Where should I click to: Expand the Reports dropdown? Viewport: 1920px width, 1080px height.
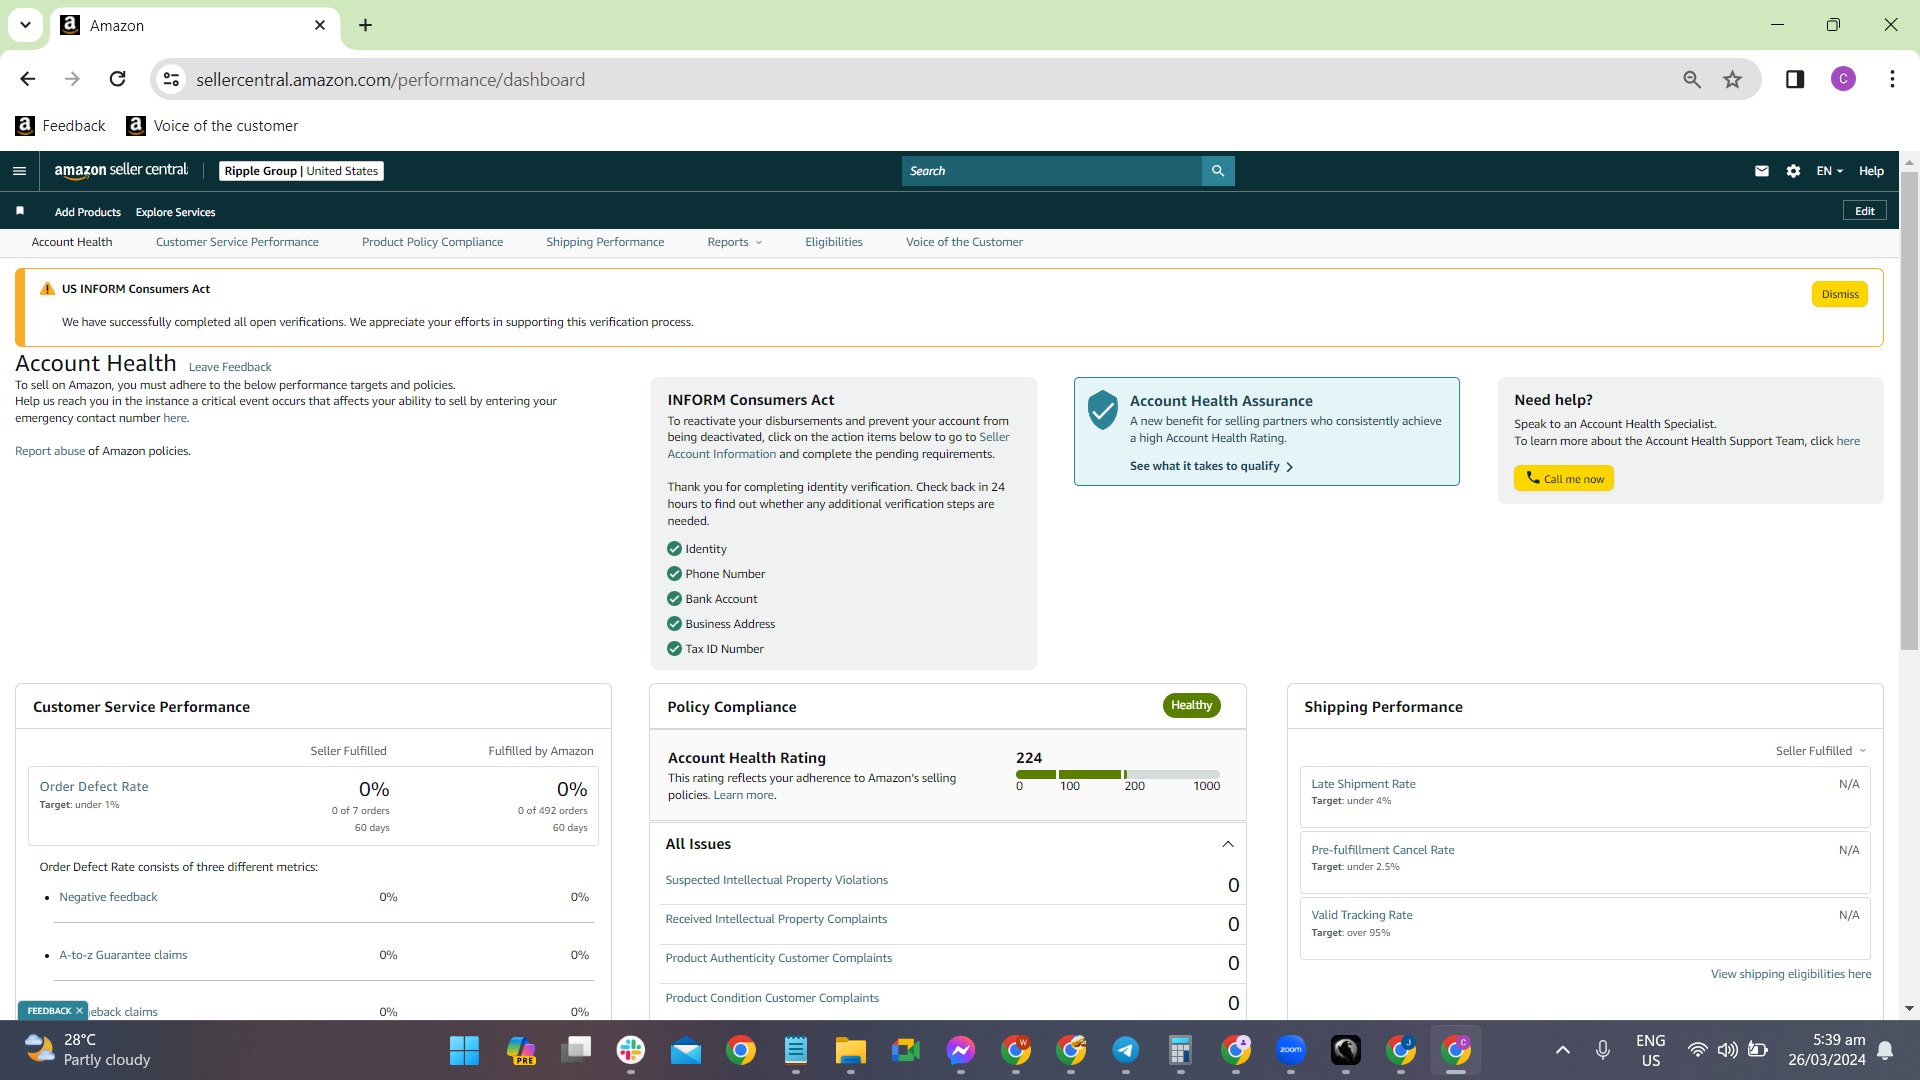tap(734, 242)
